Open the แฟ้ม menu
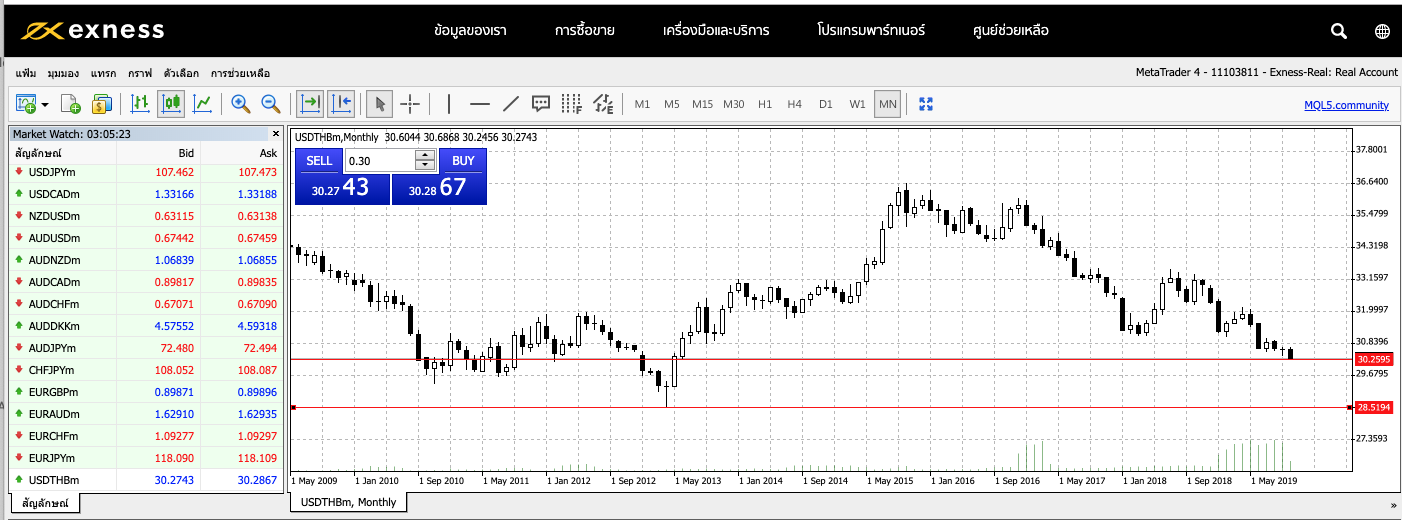Screen dimensions: 1402x520 coord(26,73)
